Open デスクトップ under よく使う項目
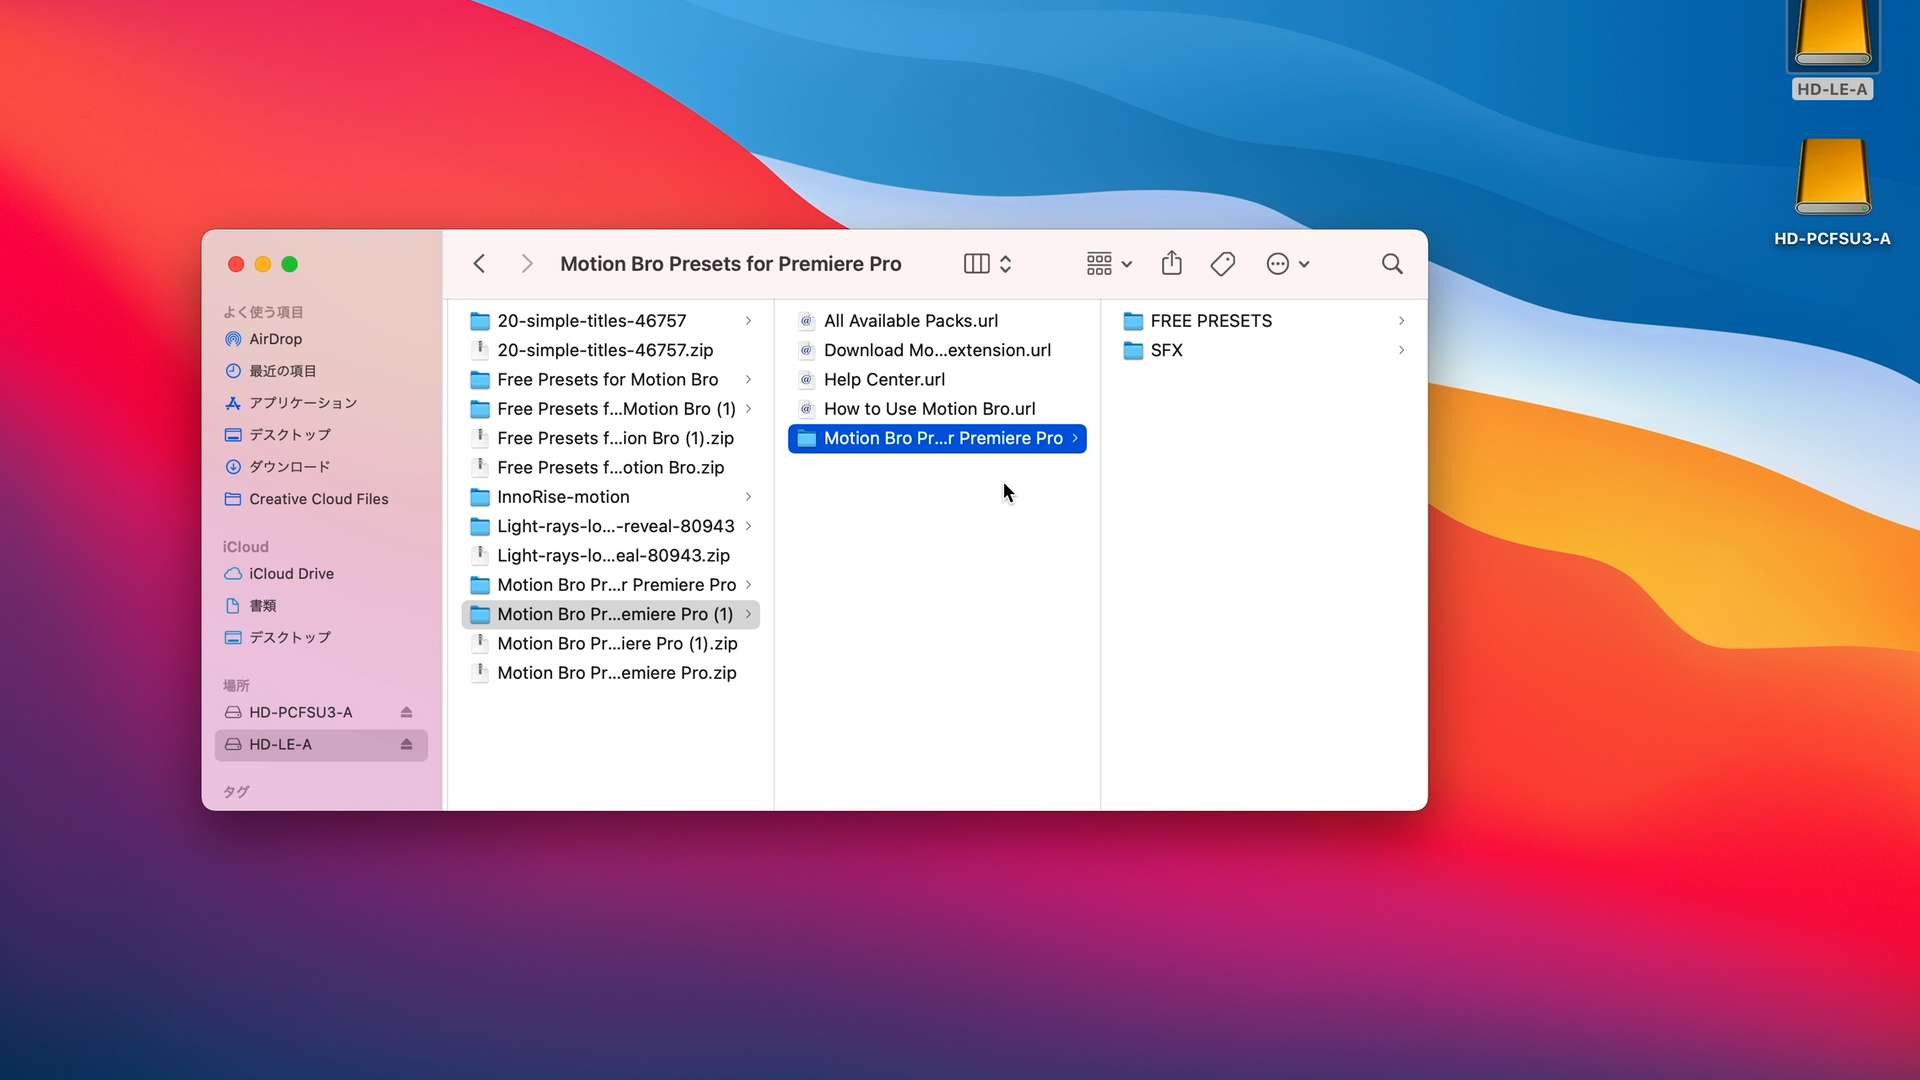Image resolution: width=1920 pixels, height=1080 pixels. (x=321, y=435)
